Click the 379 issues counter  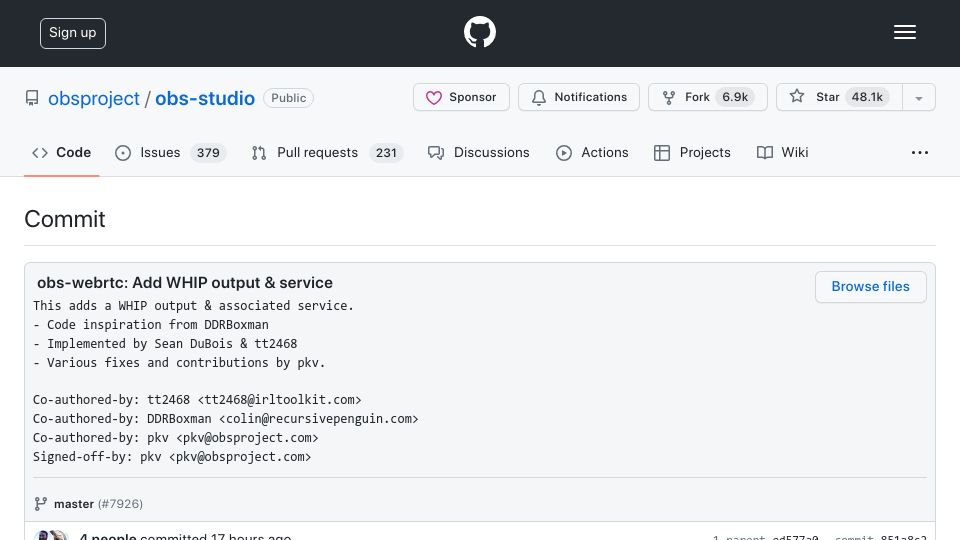click(x=208, y=152)
